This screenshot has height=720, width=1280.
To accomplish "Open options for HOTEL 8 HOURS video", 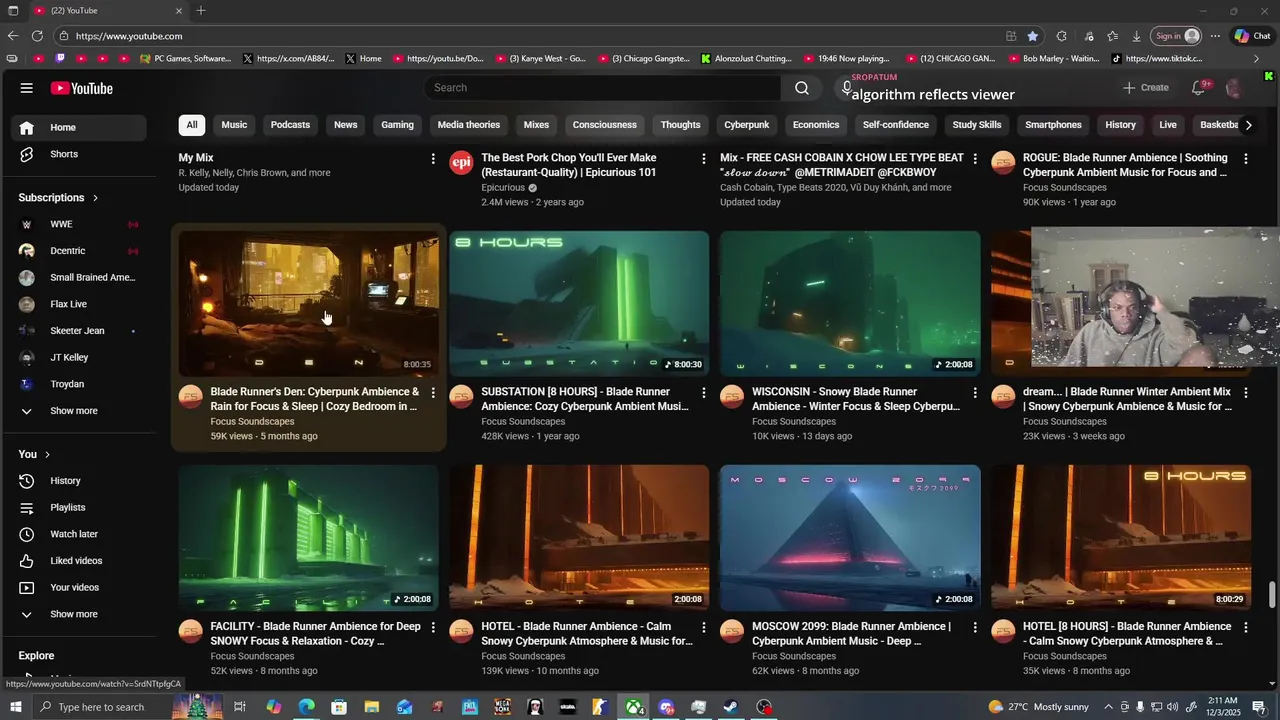I will point(1245,627).
